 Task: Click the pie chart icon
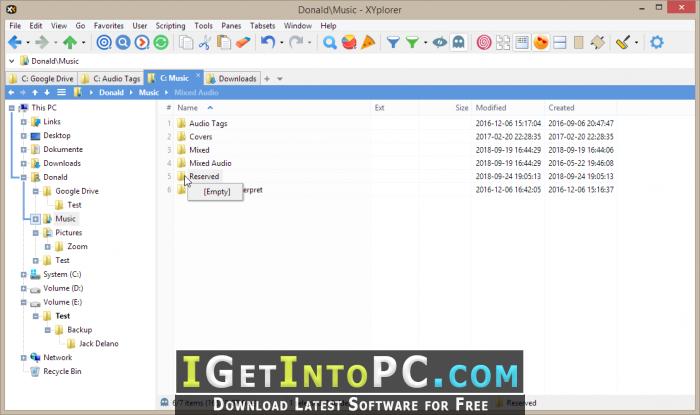pos(349,42)
